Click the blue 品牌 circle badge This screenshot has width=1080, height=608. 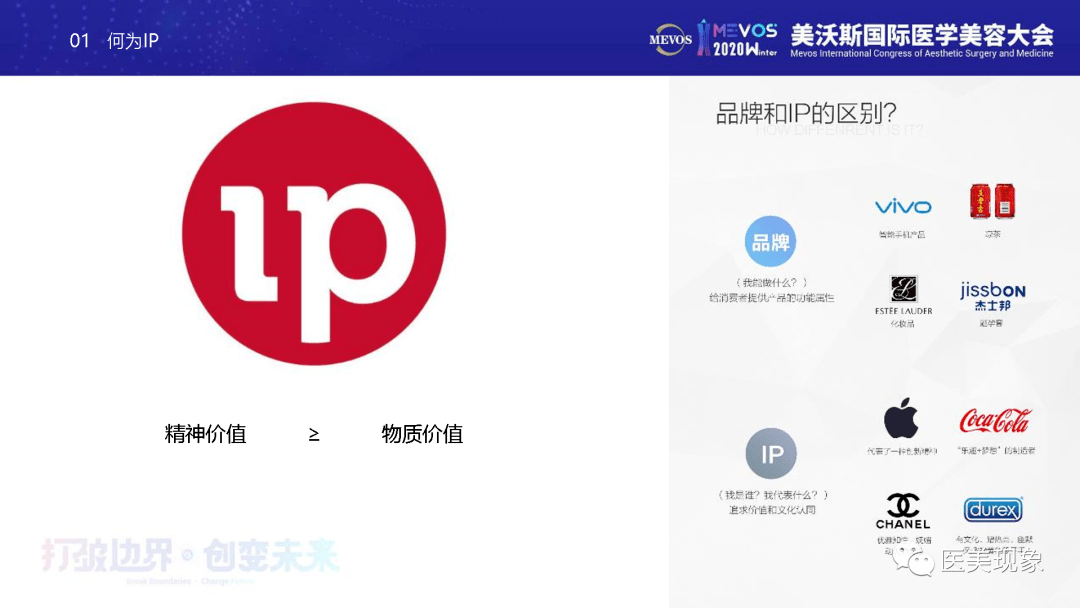point(770,242)
